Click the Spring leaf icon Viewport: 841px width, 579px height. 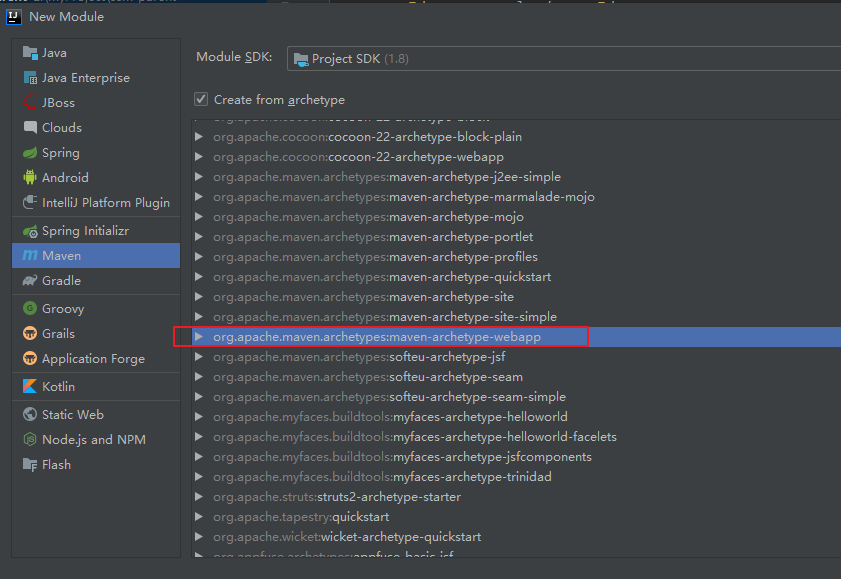30,153
